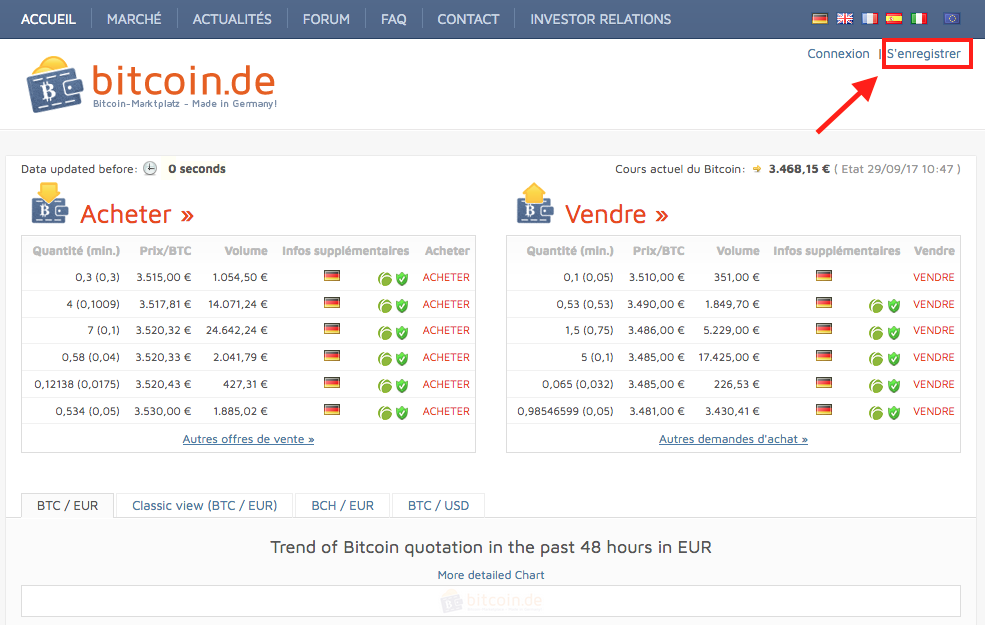
Task: Click German flag in 3.520,33 € buy row
Action: (332, 356)
